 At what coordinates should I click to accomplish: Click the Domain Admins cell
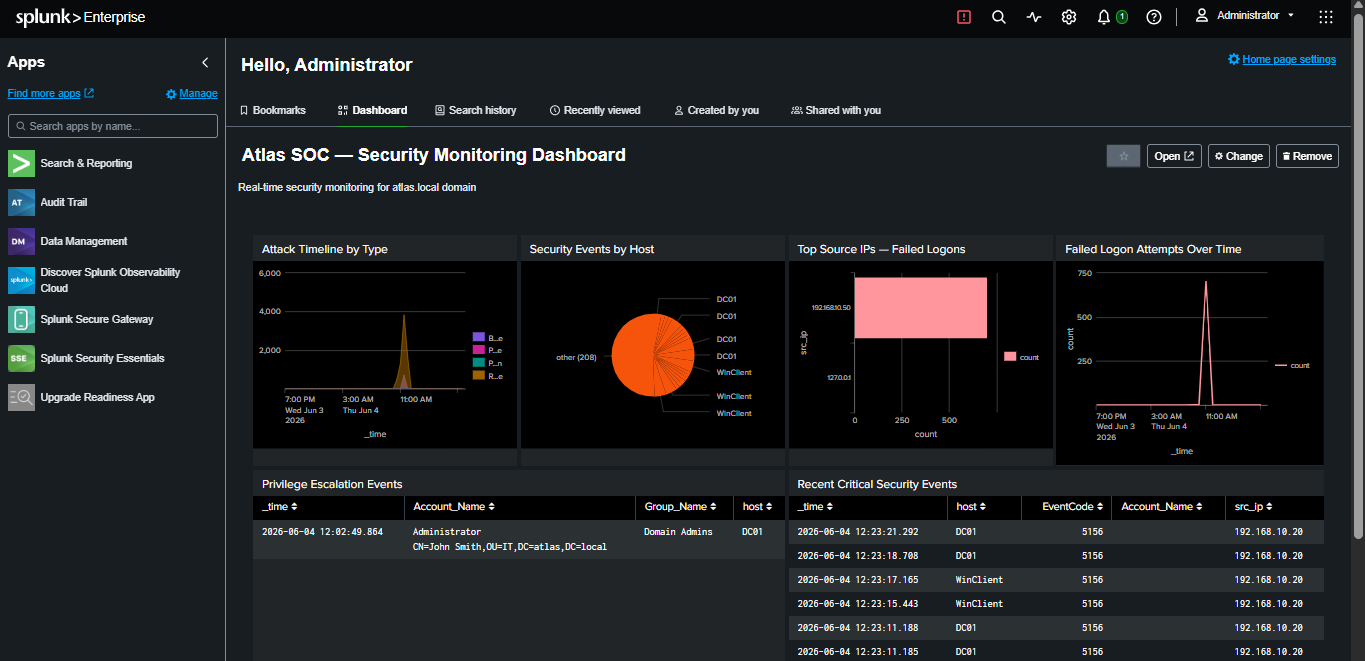[678, 532]
